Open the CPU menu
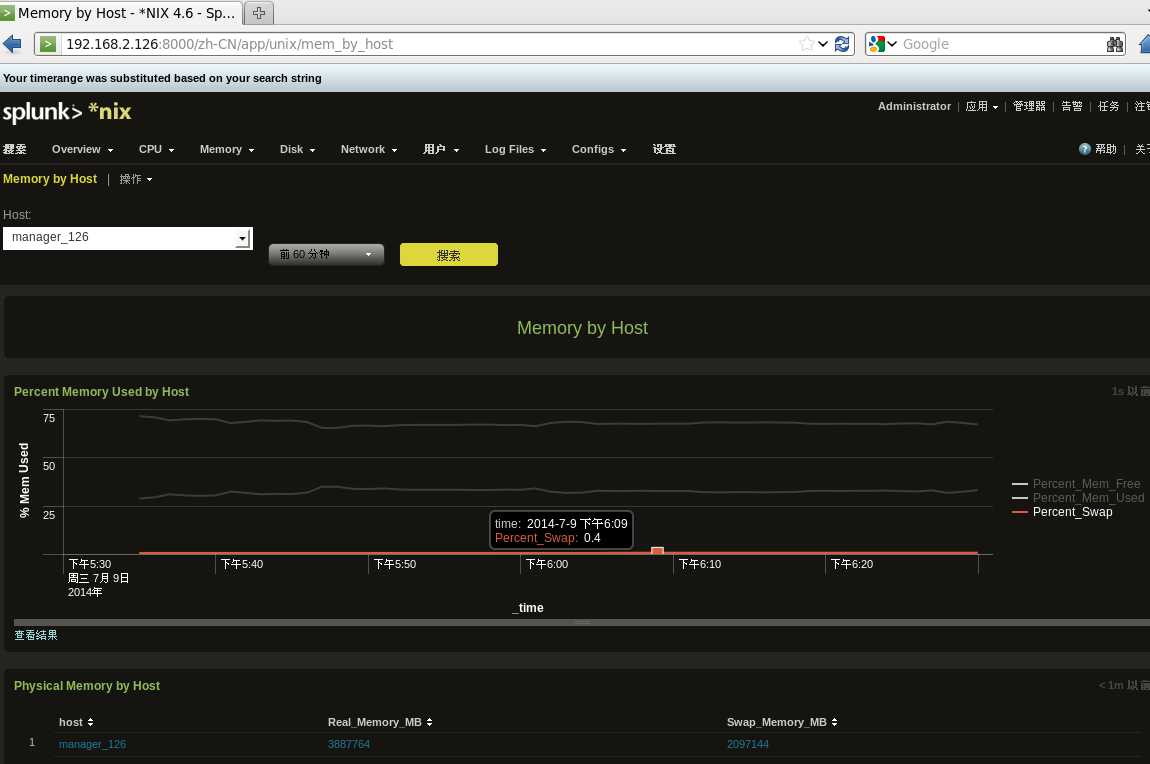The height and width of the screenshot is (764, 1150). pyautogui.click(x=156, y=149)
